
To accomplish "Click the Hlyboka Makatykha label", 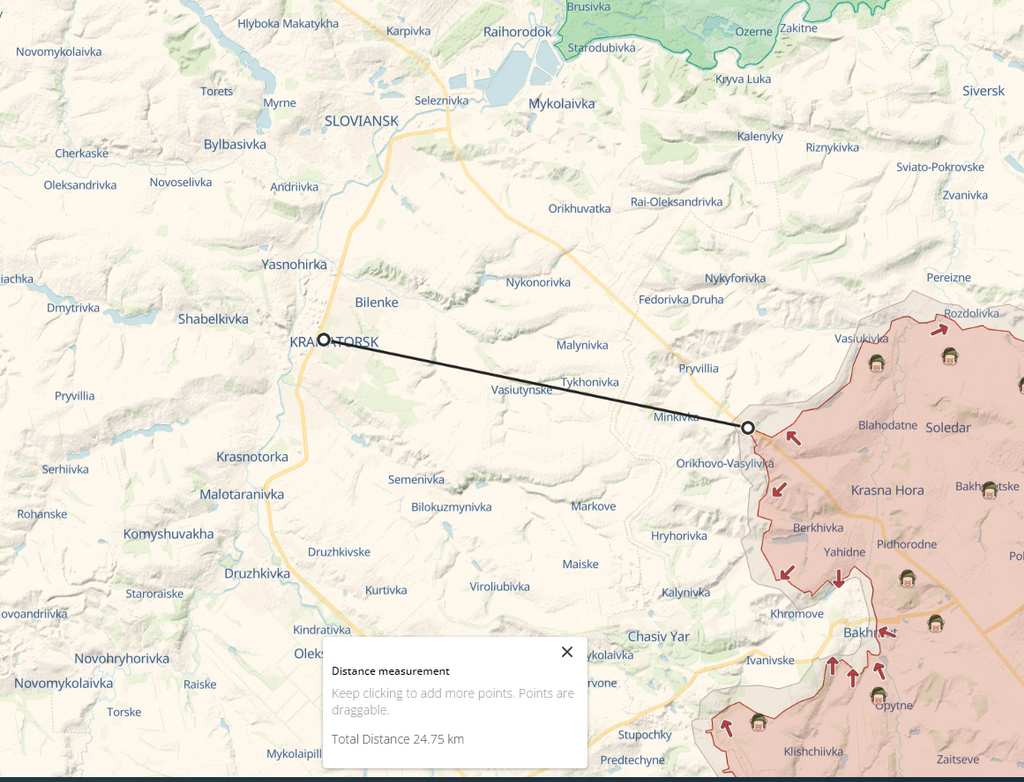I will (x=288, y=24).
